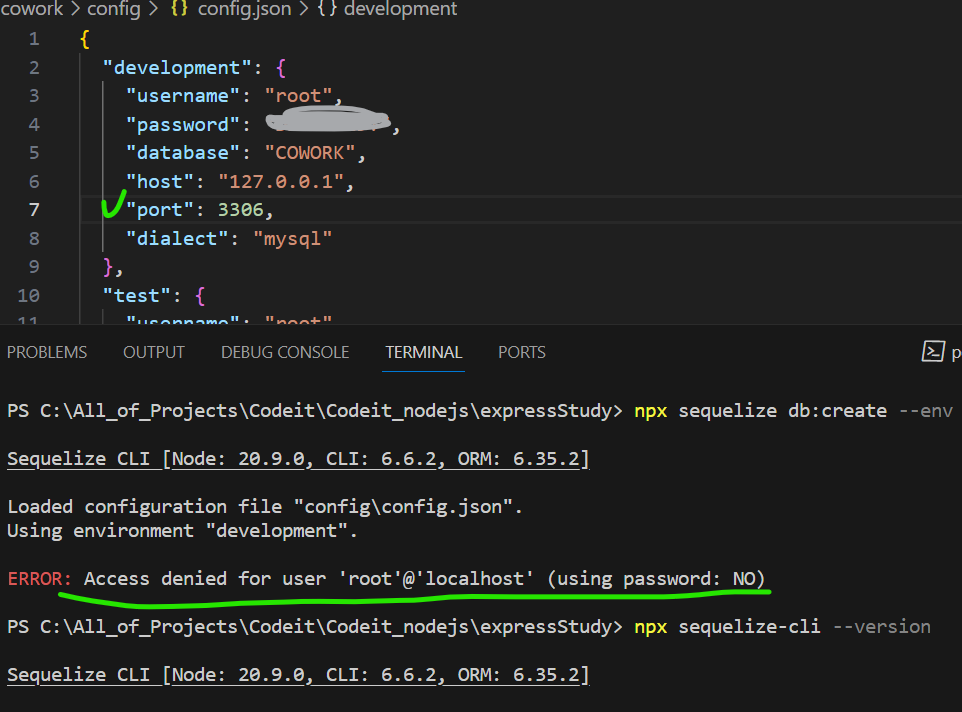Viewport: 962px width, 712px height.
Task: Click the last 'Sequelize CLI' version line
Action: click(x=298, y=675)
